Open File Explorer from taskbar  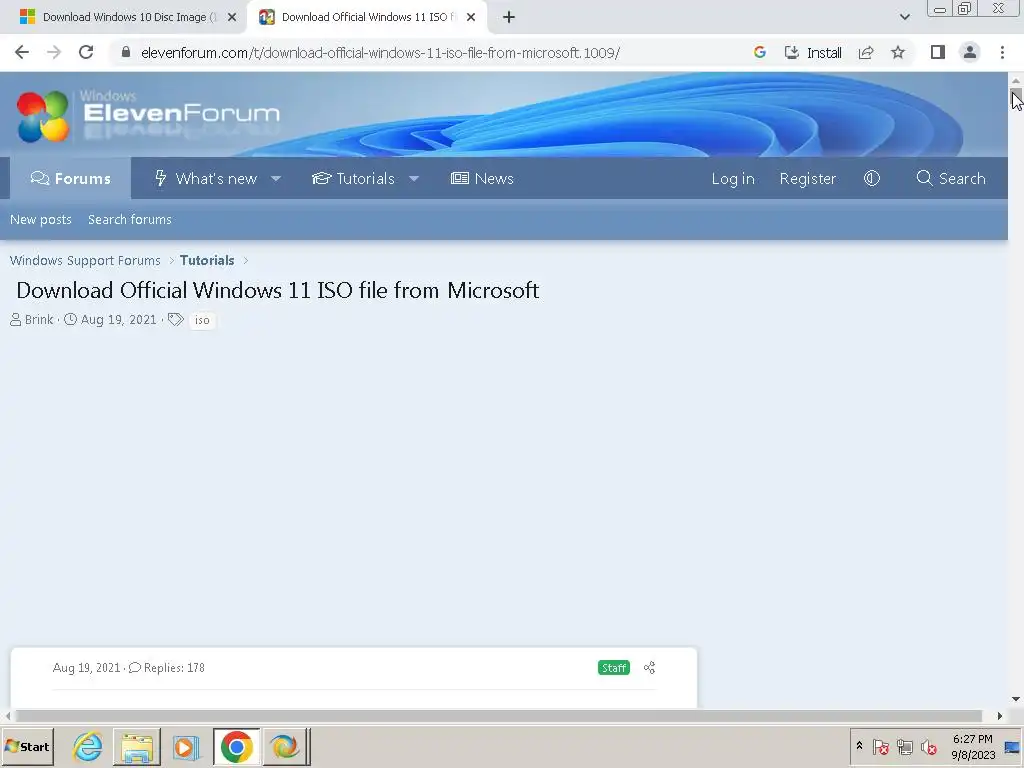pos(137,746)
